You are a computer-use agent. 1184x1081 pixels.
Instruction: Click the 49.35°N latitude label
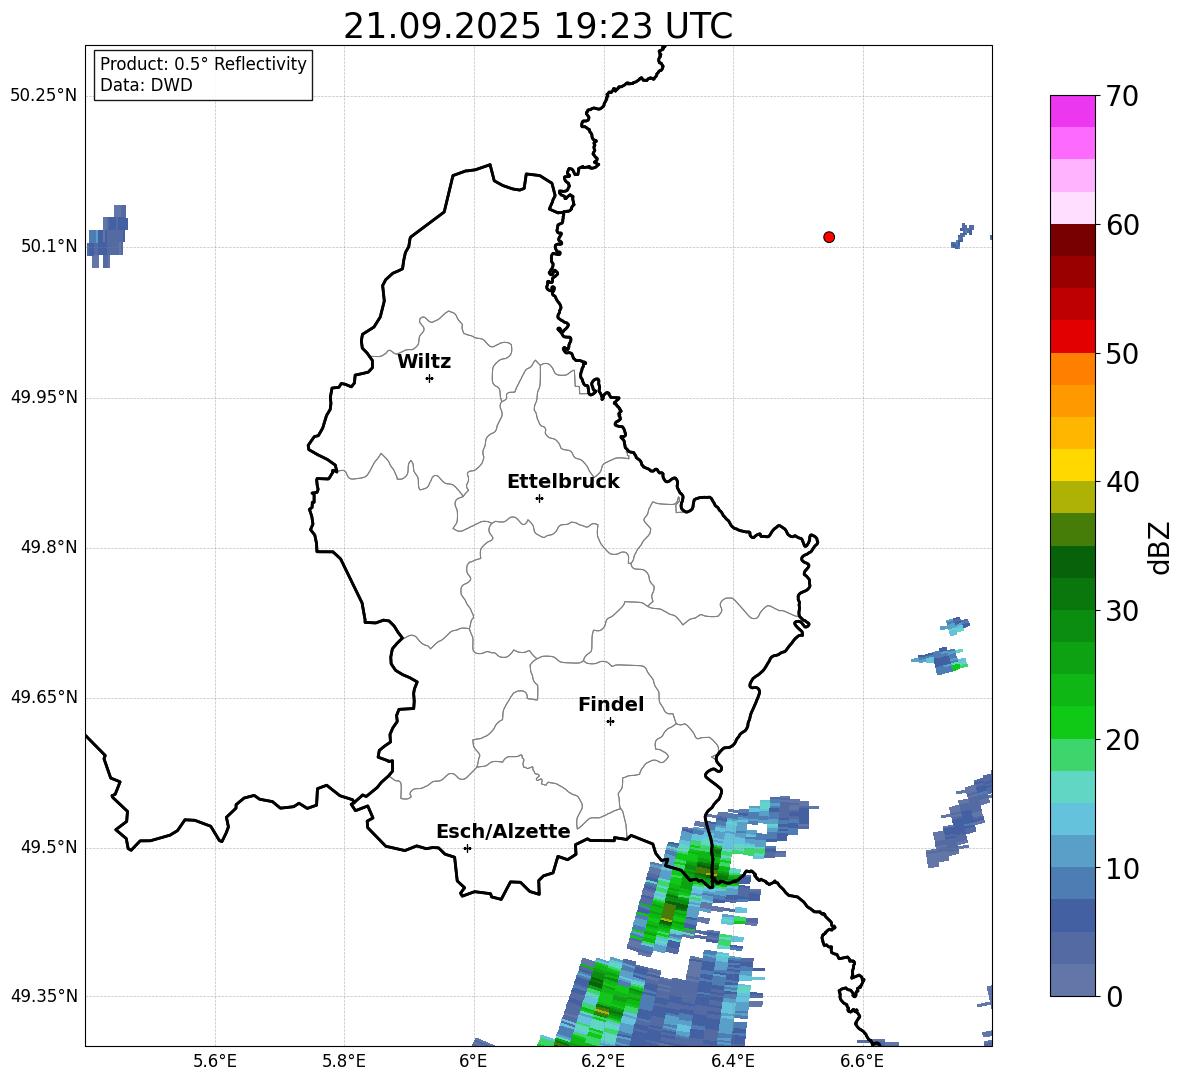click(44, 996)
